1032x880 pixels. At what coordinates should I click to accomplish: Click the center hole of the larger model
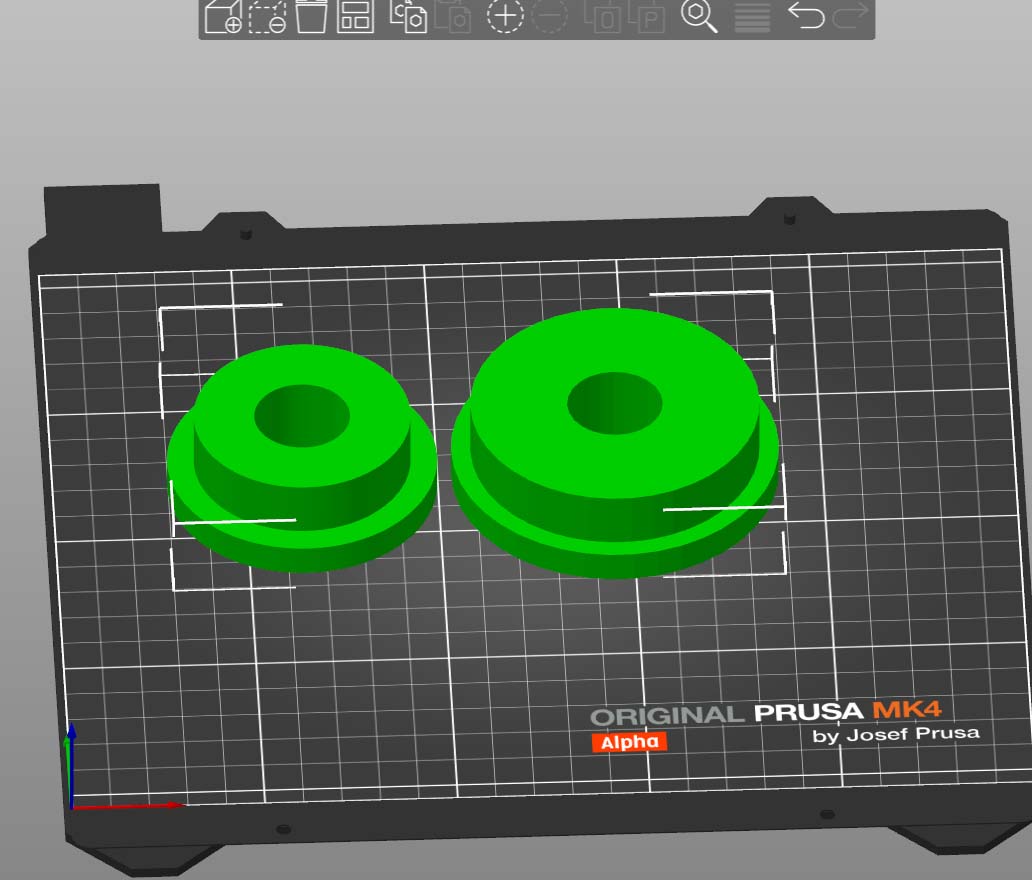tap(615, 403)
